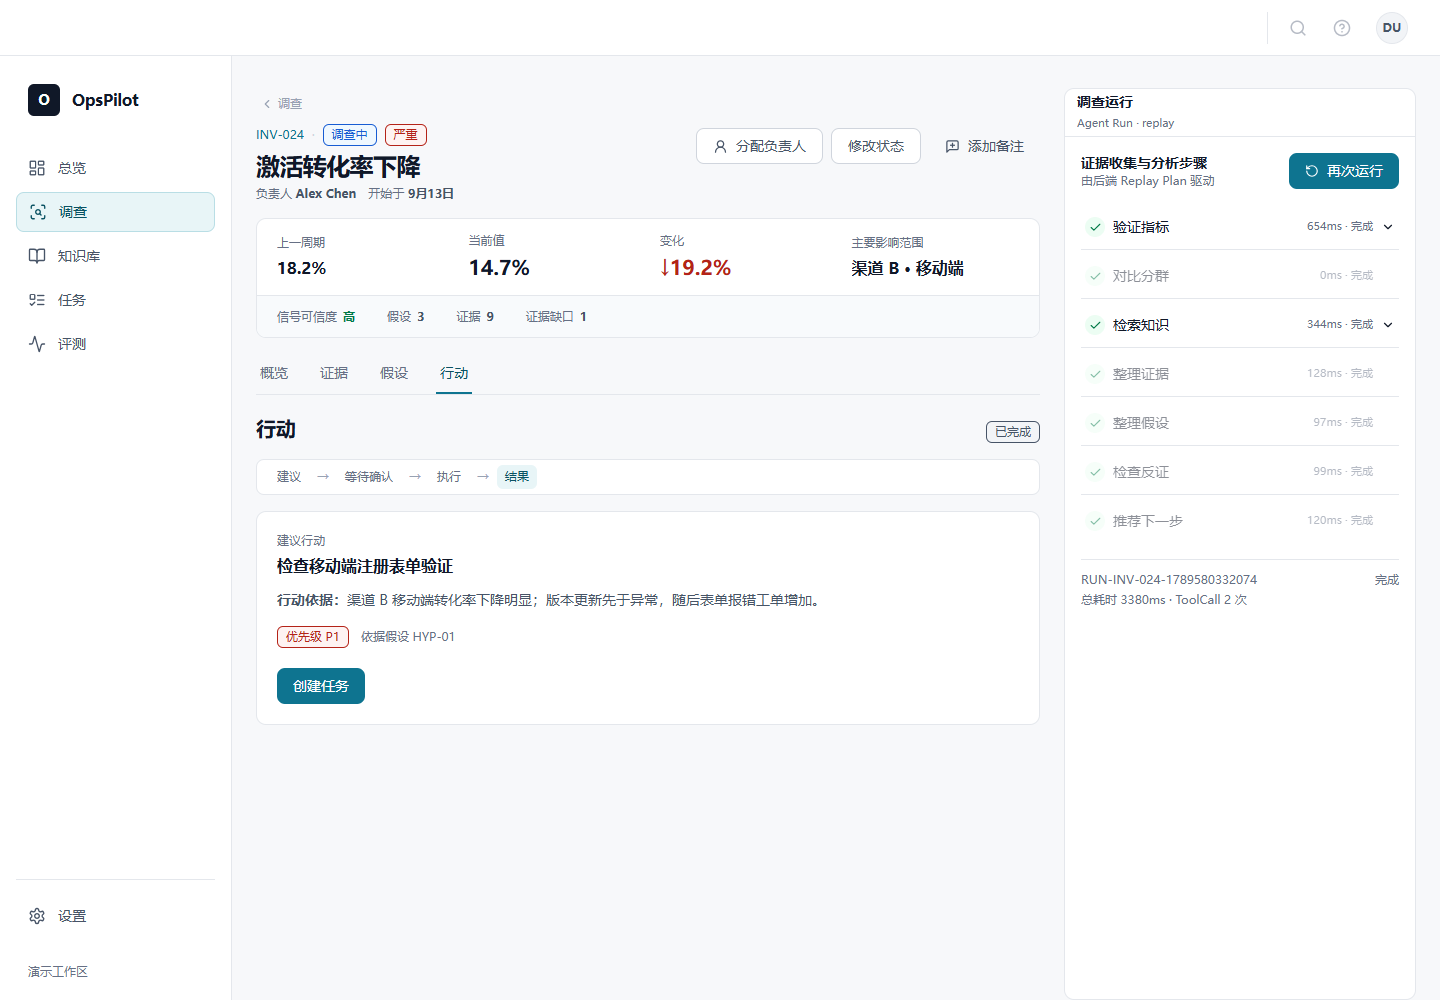
Task: Click the 评测 activity pulse icon
Action: [37, 344]
